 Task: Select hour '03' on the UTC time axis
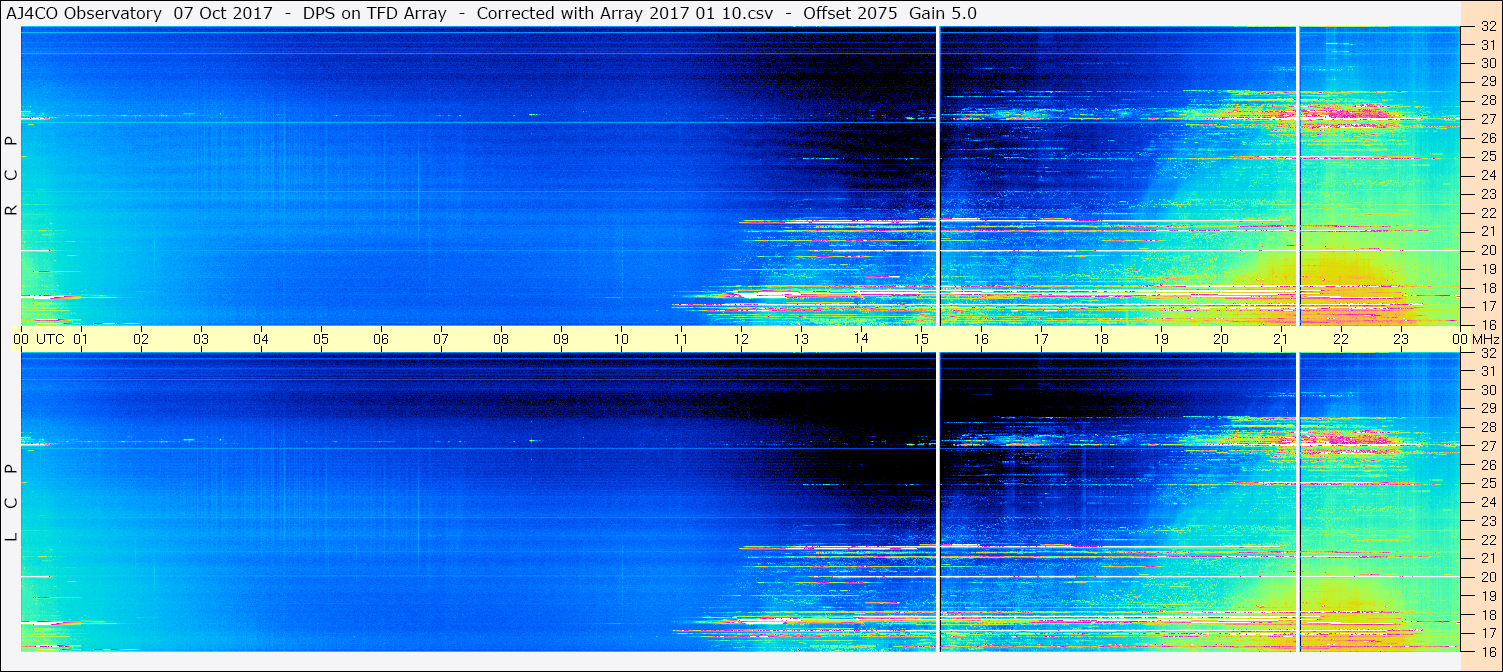(201, 339)
